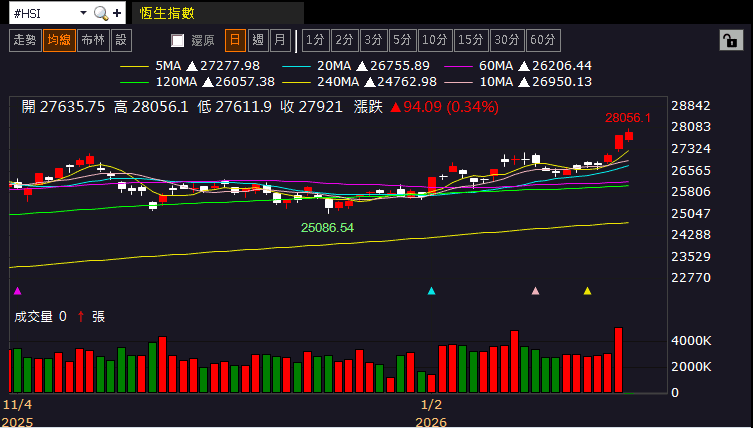Switch to 走勢 trend view

point(25,40)
